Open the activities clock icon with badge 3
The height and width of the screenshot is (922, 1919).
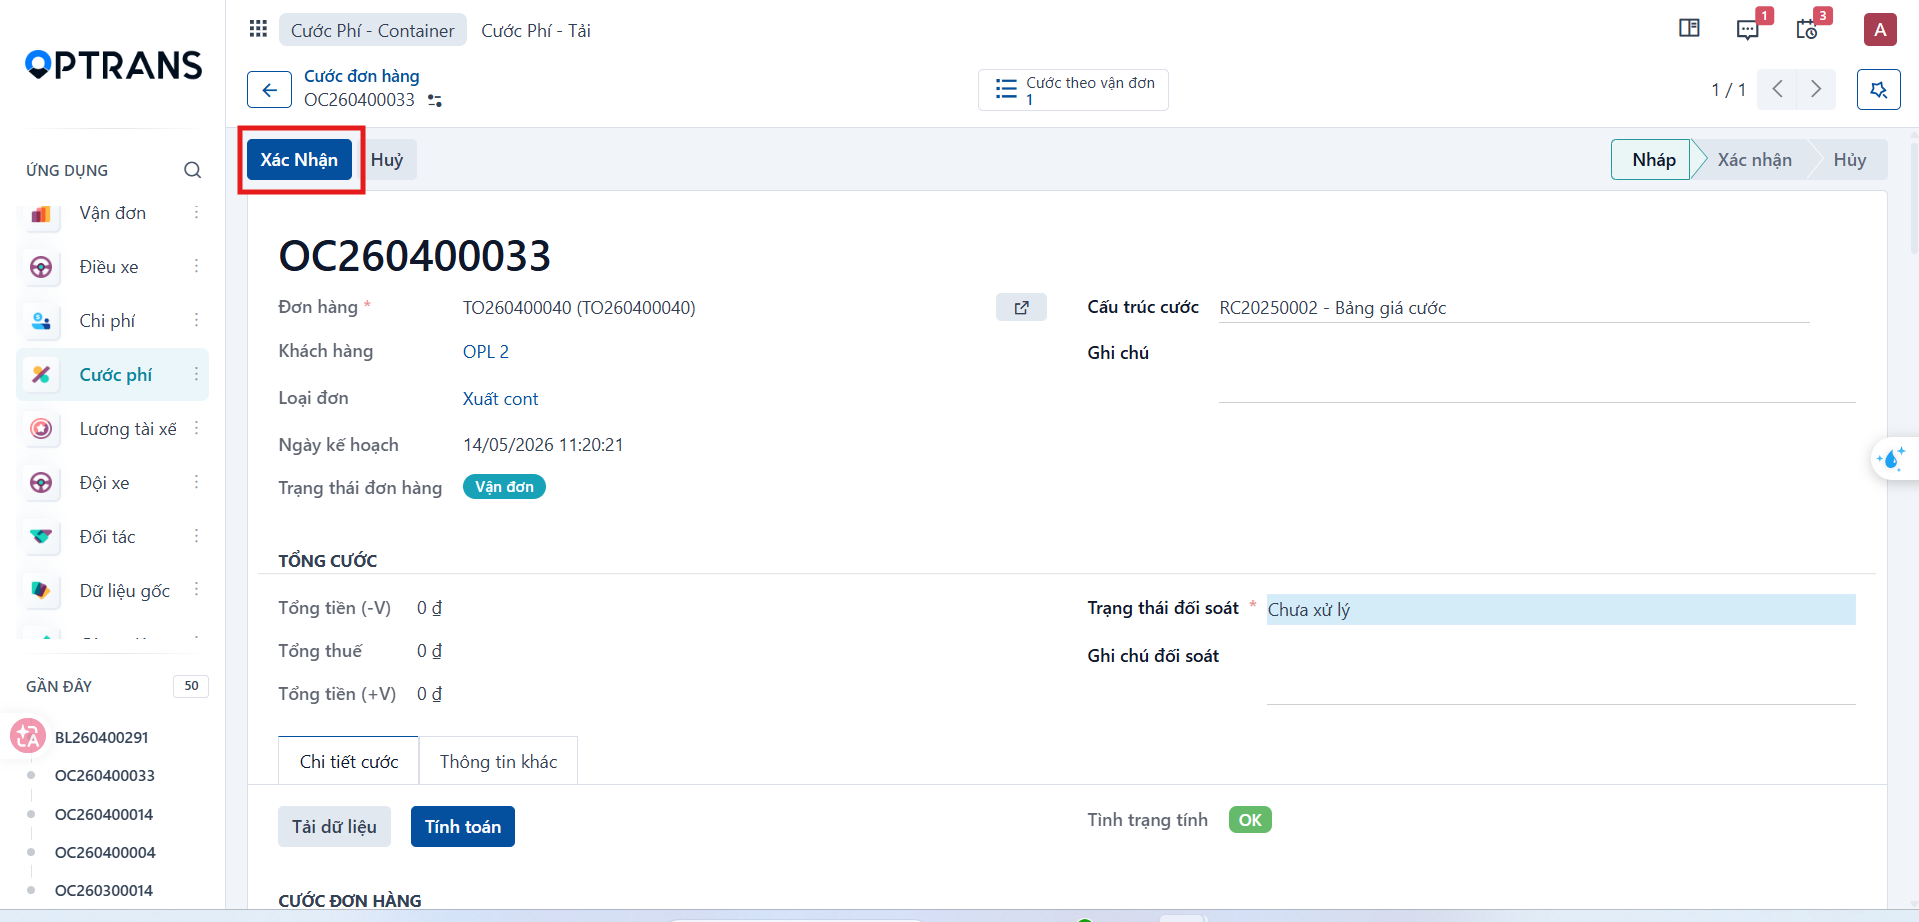click(x=1807, y=29)
